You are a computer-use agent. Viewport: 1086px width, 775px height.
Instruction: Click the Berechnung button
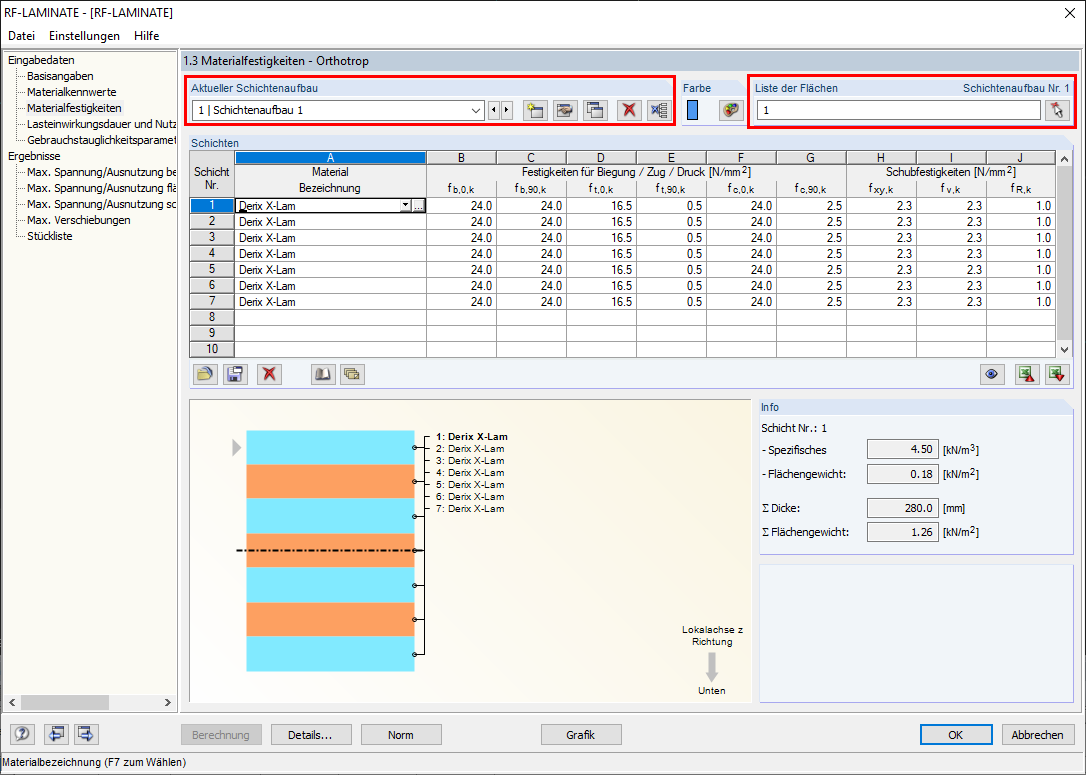coord(221,735)
